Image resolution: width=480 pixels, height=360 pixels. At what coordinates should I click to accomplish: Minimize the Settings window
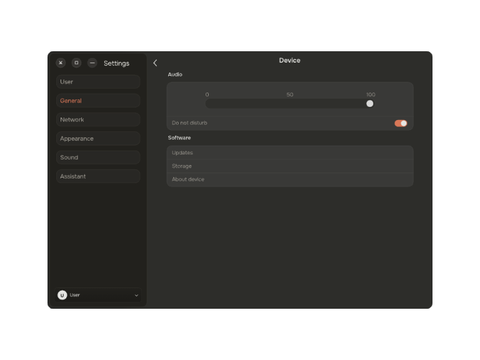92,63
